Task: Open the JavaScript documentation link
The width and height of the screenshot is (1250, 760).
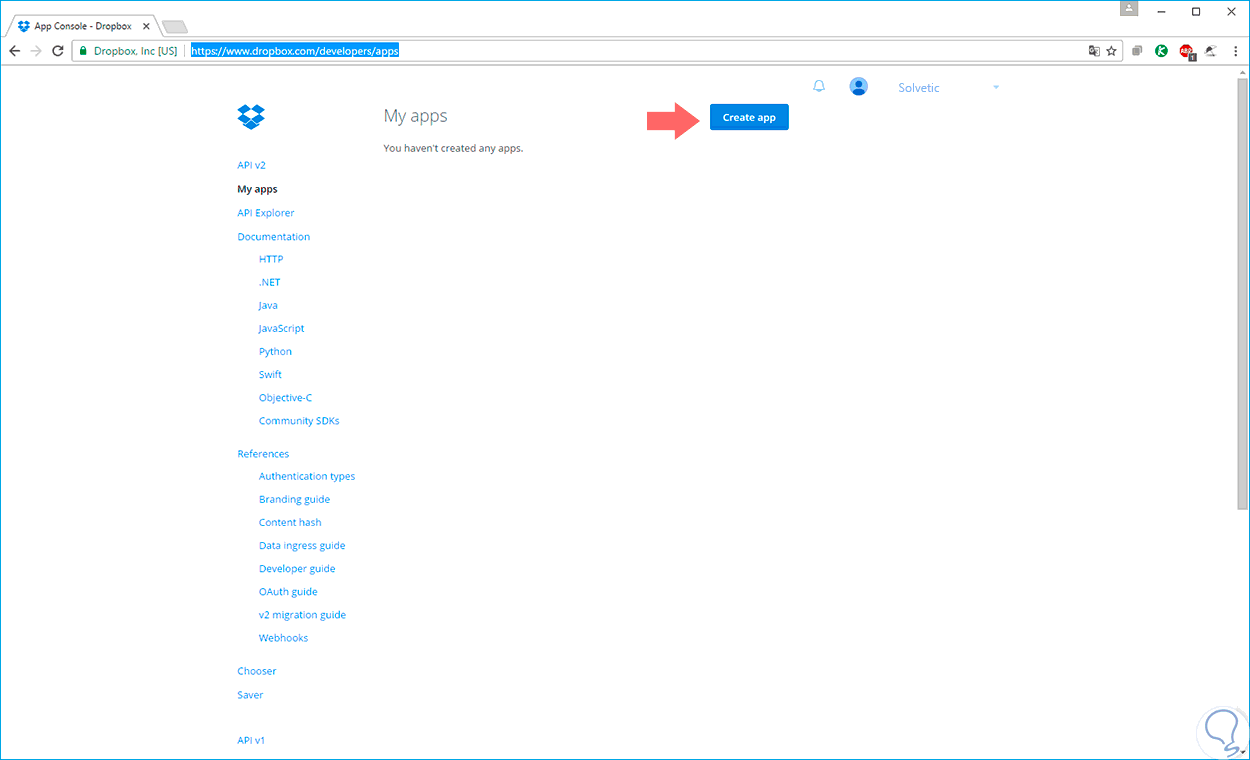Action: click(x=281, y=328)
